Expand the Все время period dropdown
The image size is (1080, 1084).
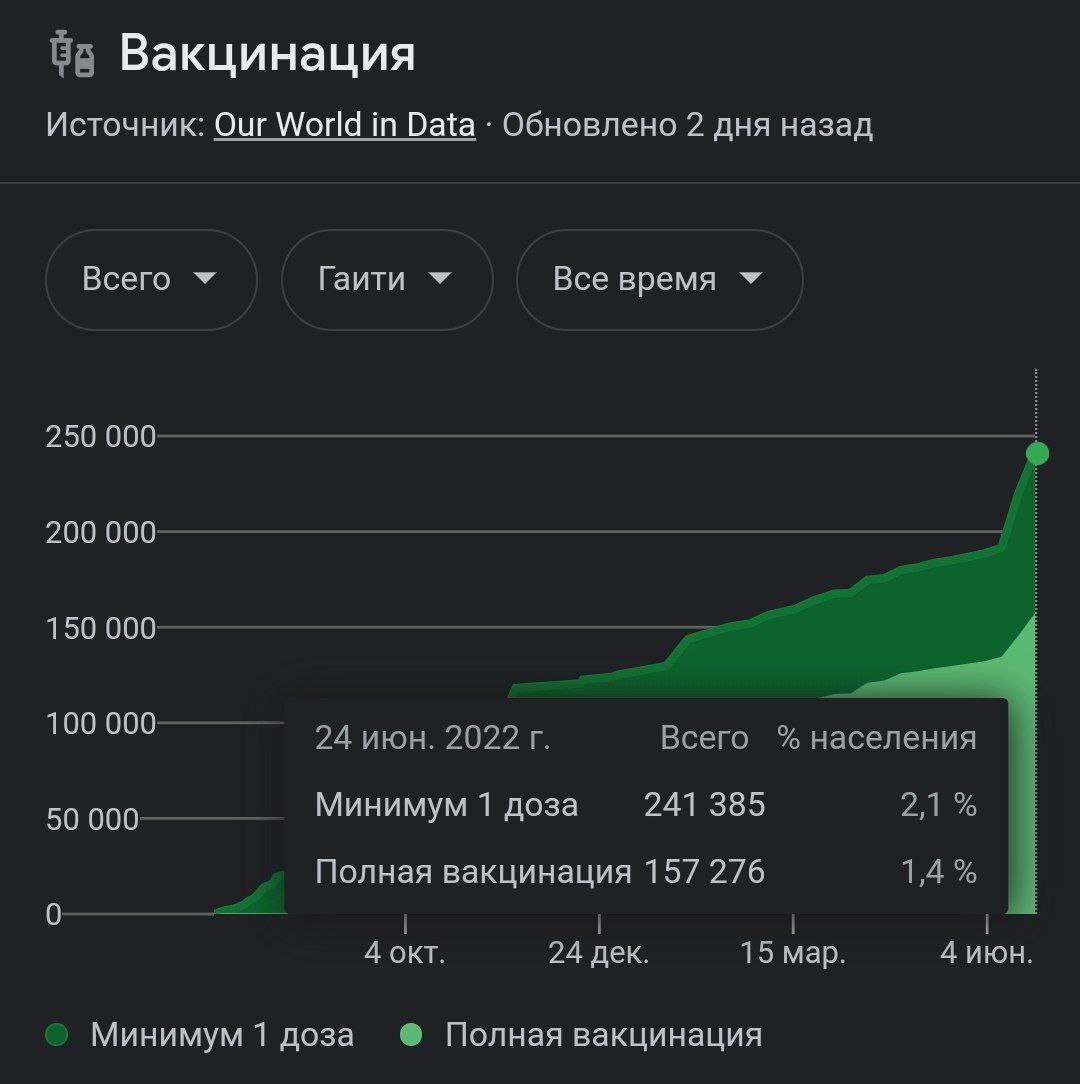coord(660,279)
